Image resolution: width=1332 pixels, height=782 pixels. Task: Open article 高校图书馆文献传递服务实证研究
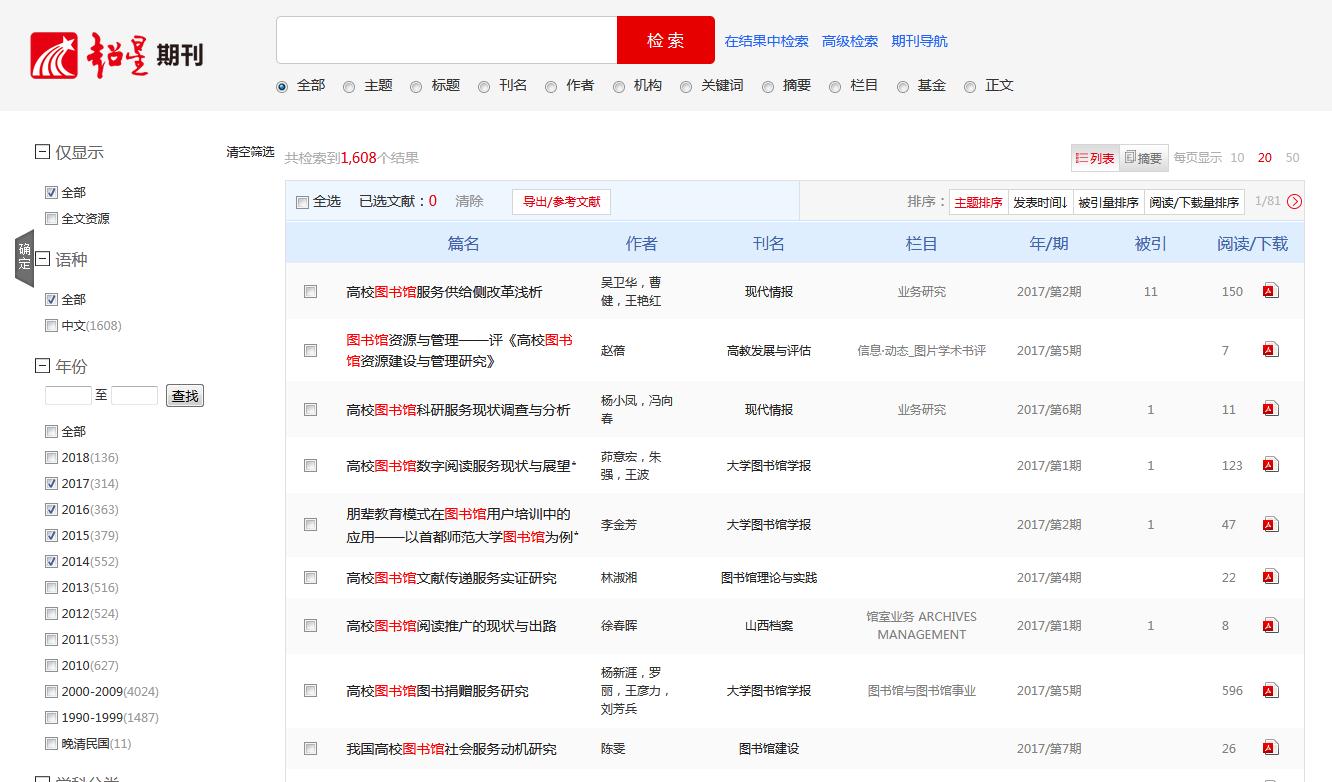(451, 578)
